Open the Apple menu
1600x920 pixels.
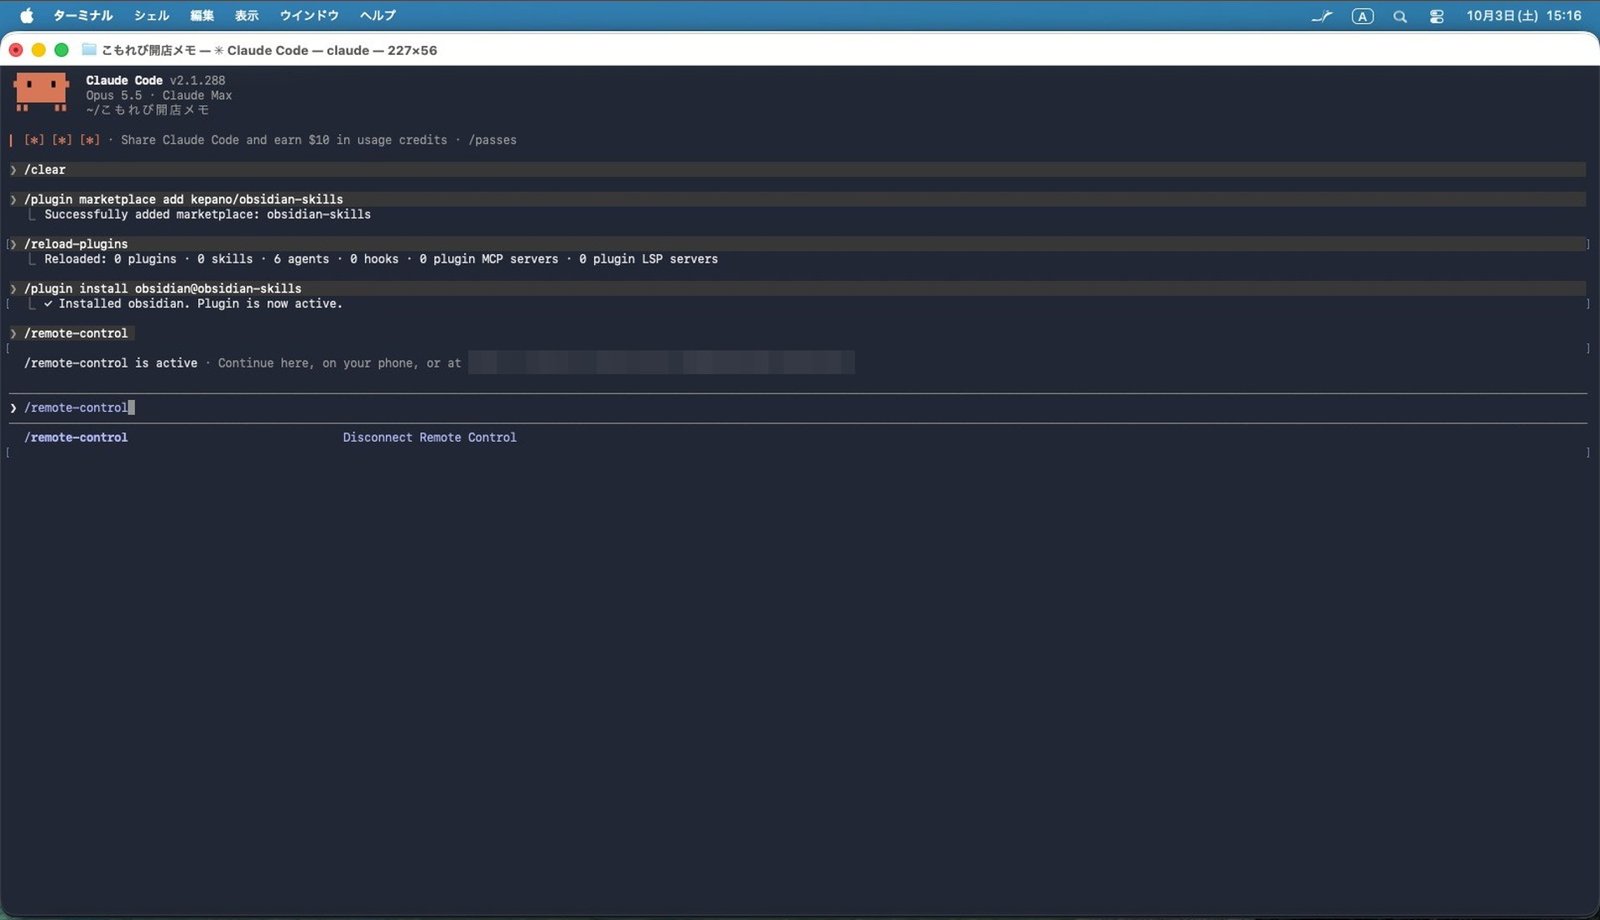click(27, 15)
